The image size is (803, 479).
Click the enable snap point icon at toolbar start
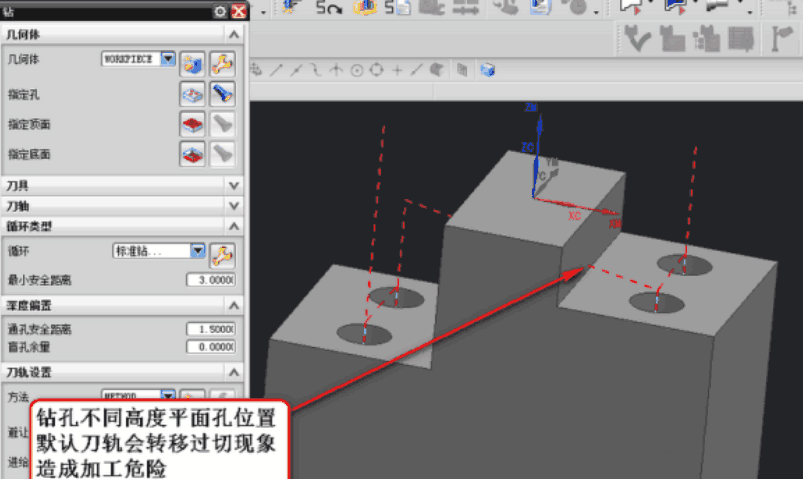257,70
